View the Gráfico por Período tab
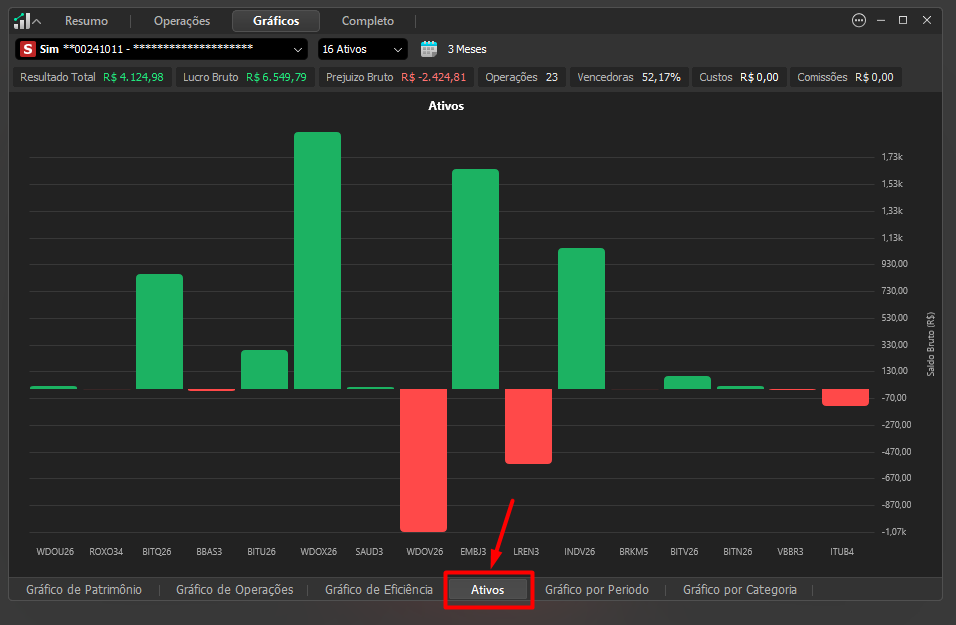 click(597, 590)
